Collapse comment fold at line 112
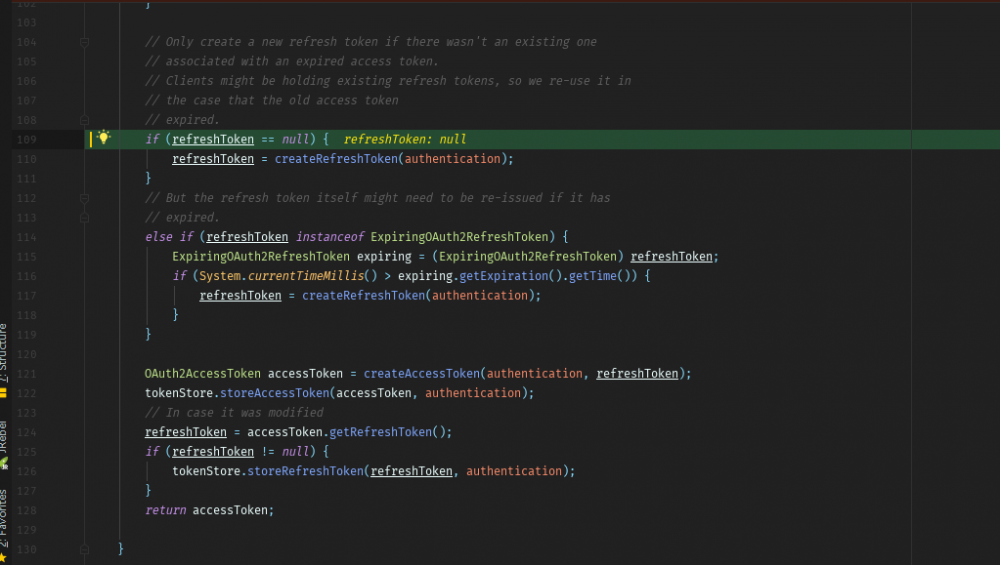1000x565 pixels. [85, 198]
